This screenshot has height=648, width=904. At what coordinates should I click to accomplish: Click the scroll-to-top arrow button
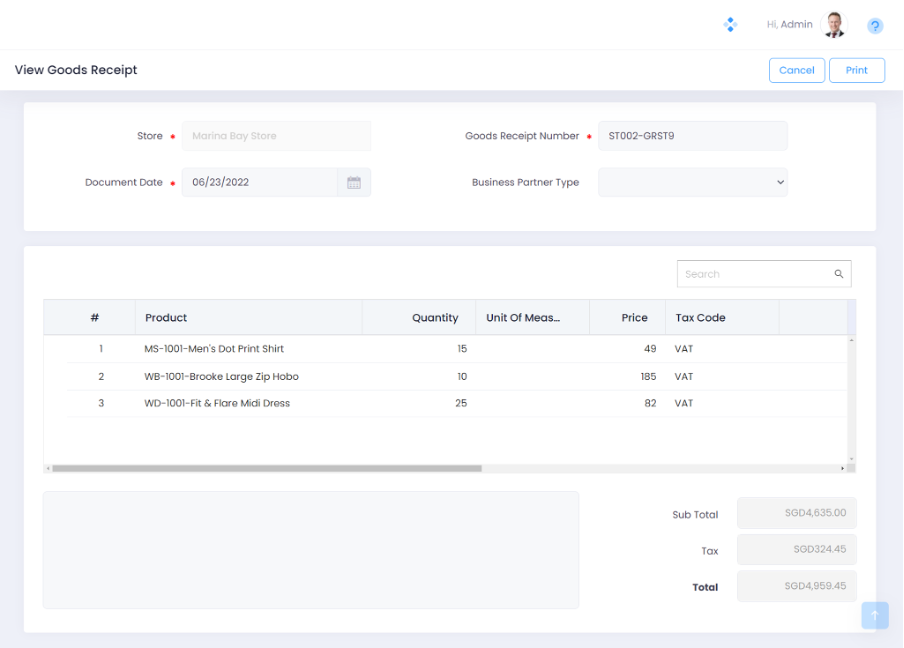coord(875,616)
